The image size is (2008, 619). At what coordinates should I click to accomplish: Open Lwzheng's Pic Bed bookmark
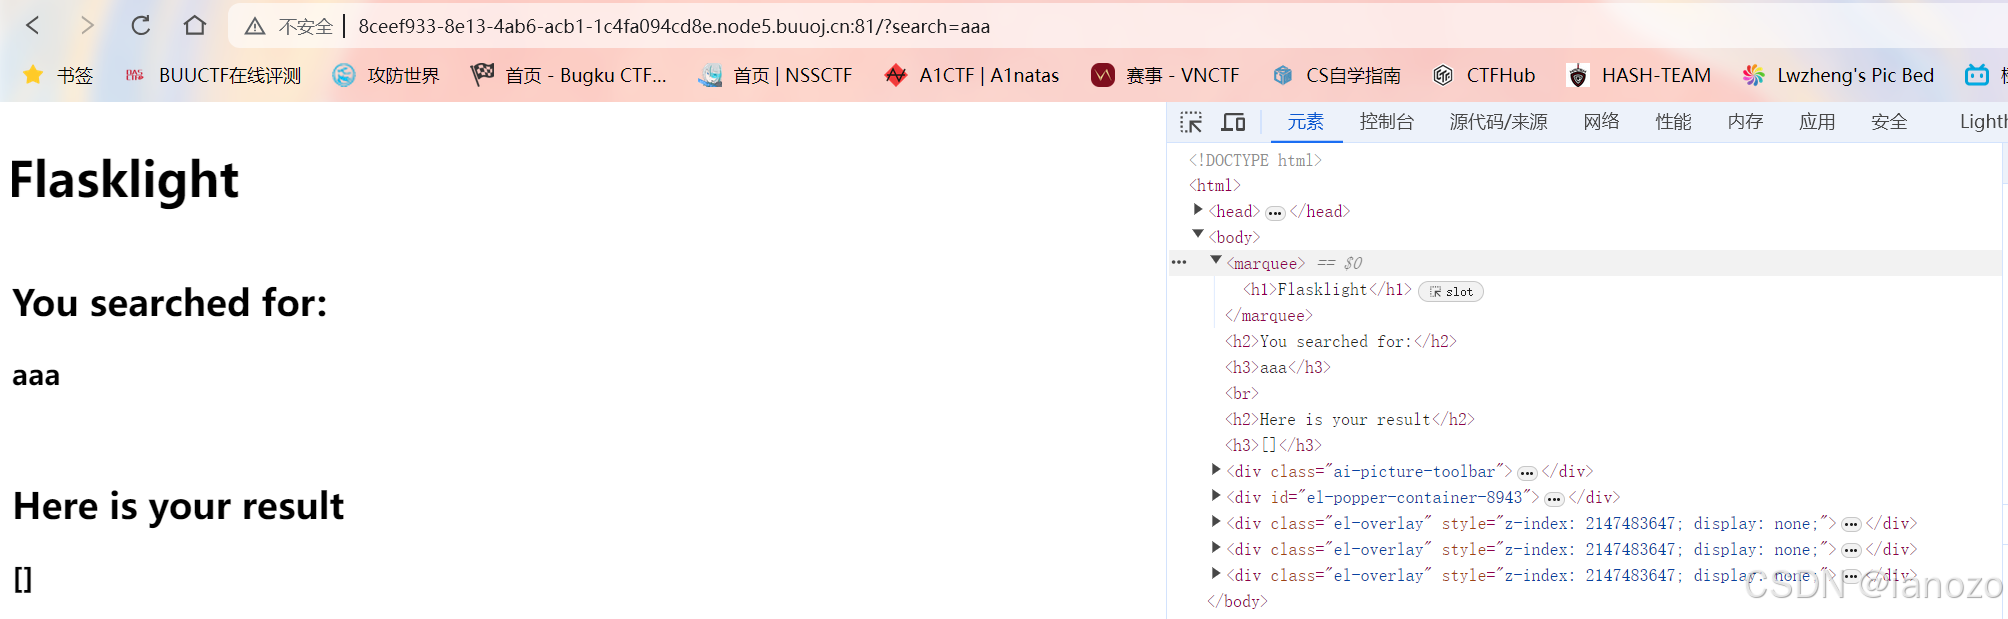(x=1838, y=75)
